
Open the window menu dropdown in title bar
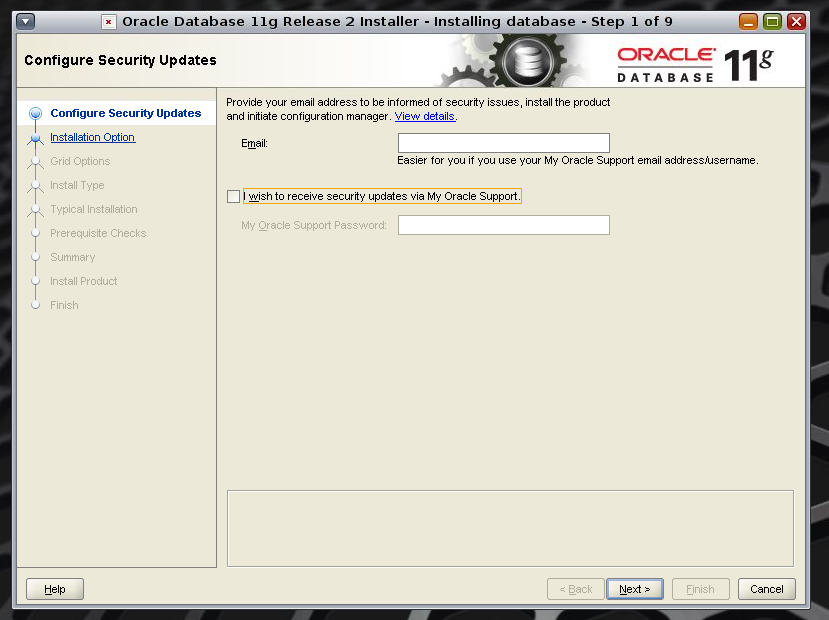pyautogui.click(x=25, y=22)
